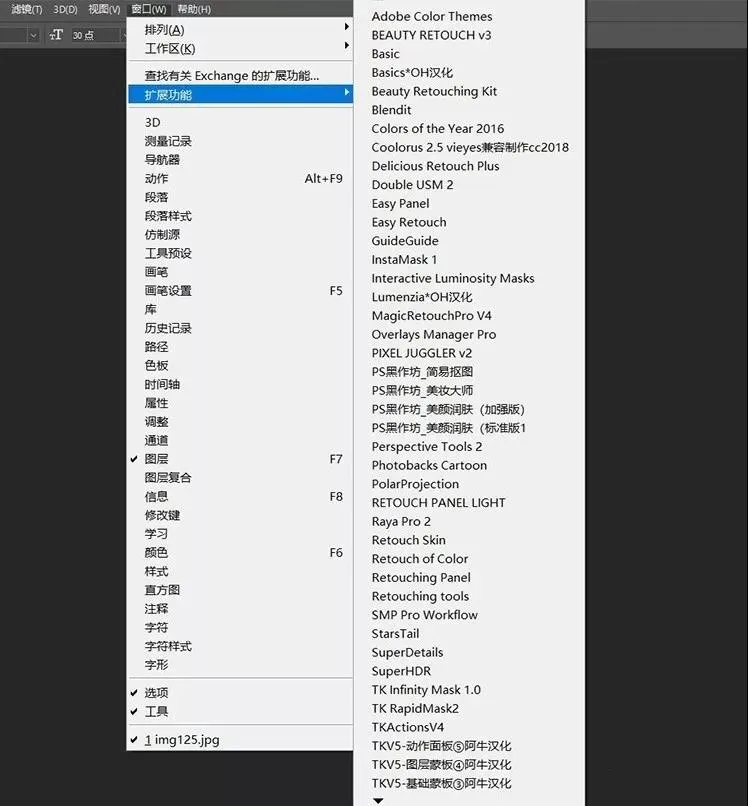Click the 30 点 font size field
The width and height of the screenshot is (748, 806).
96,35
